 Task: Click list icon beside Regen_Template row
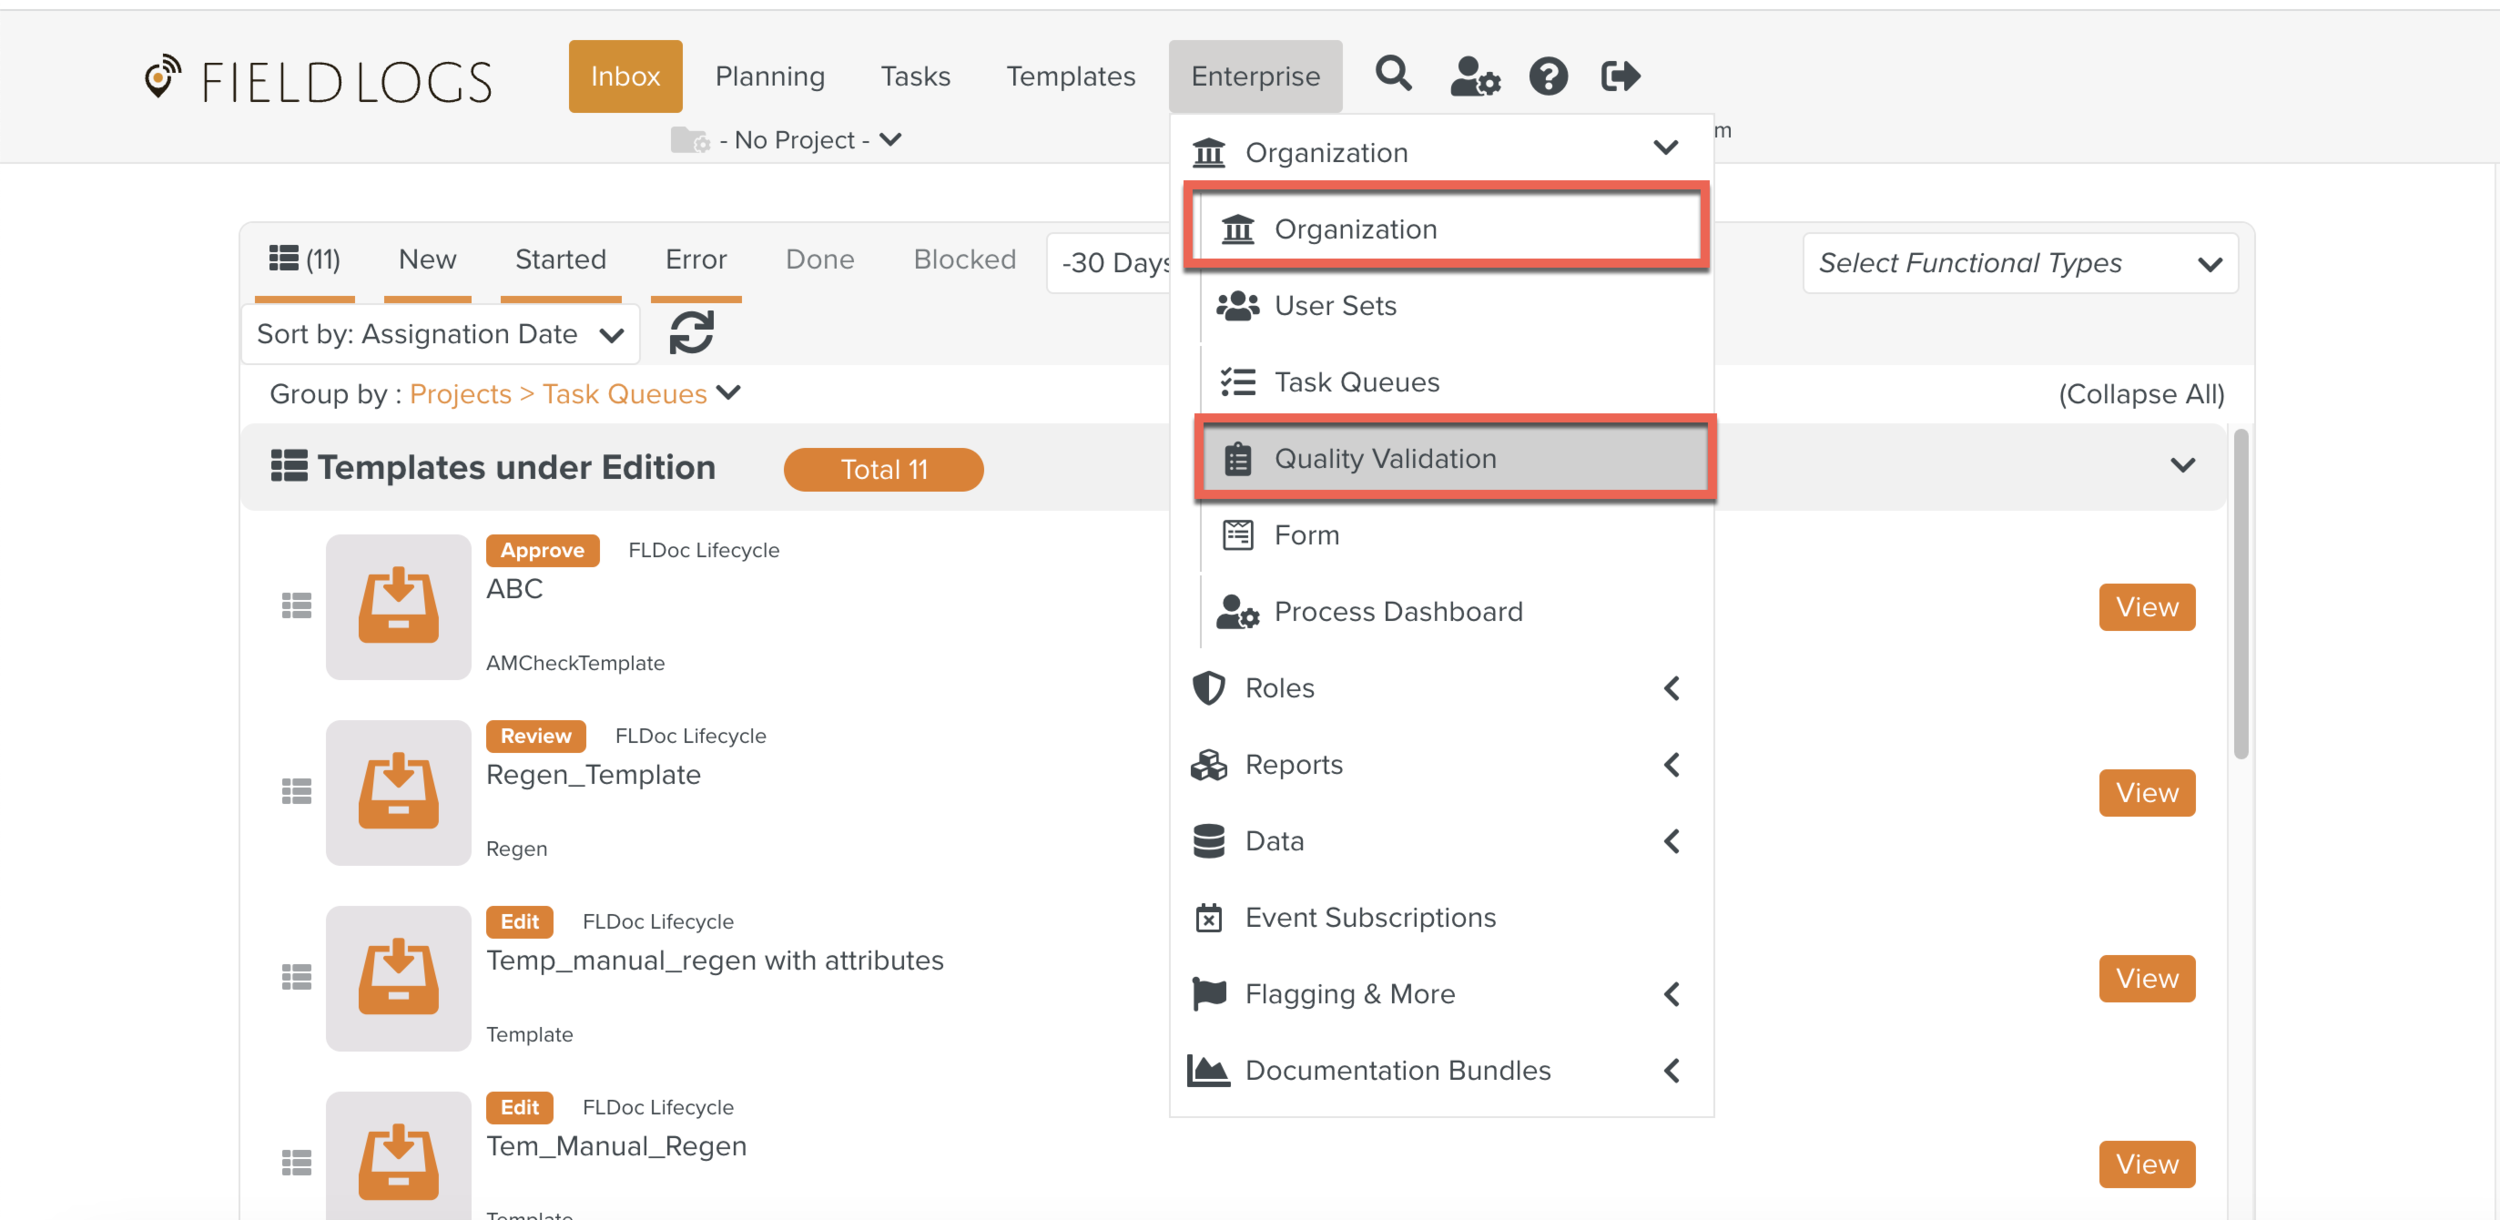296,792
